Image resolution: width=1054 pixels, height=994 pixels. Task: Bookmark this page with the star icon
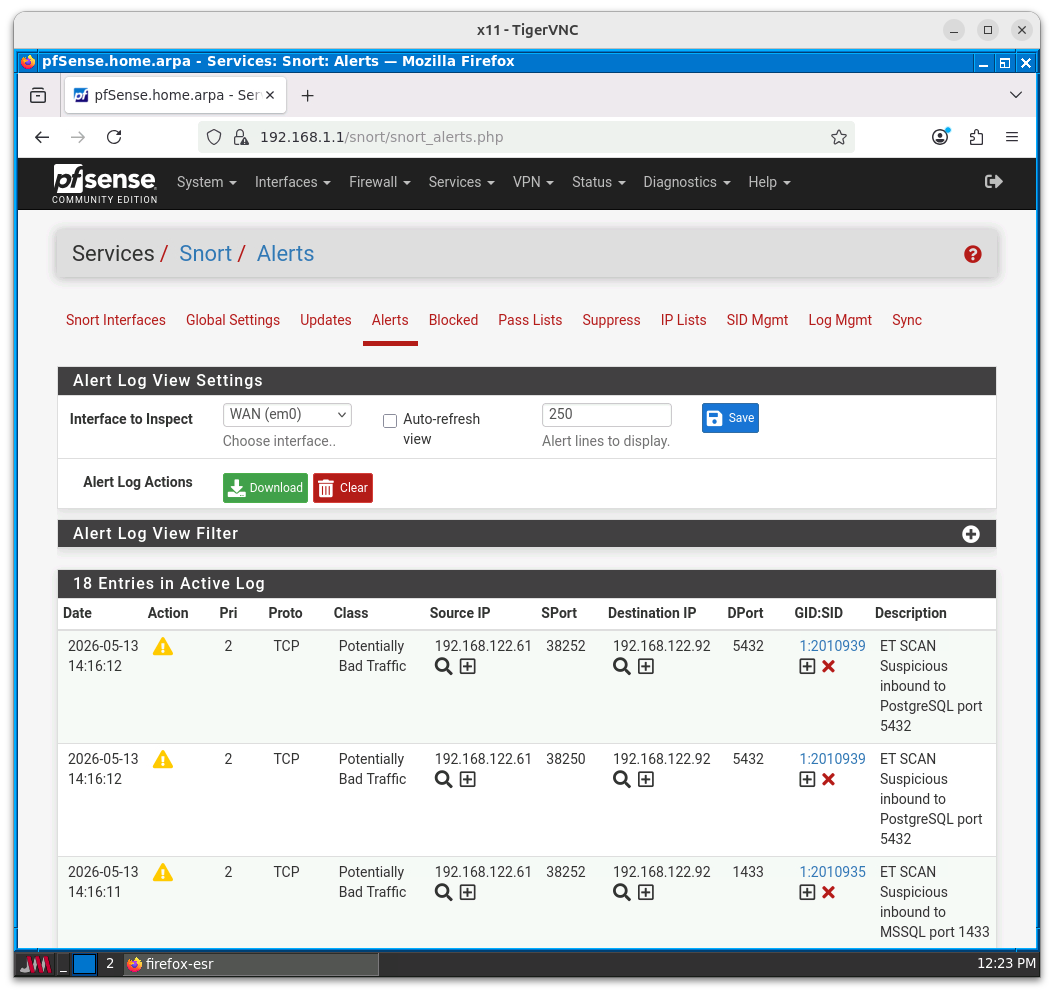(839, 138)
